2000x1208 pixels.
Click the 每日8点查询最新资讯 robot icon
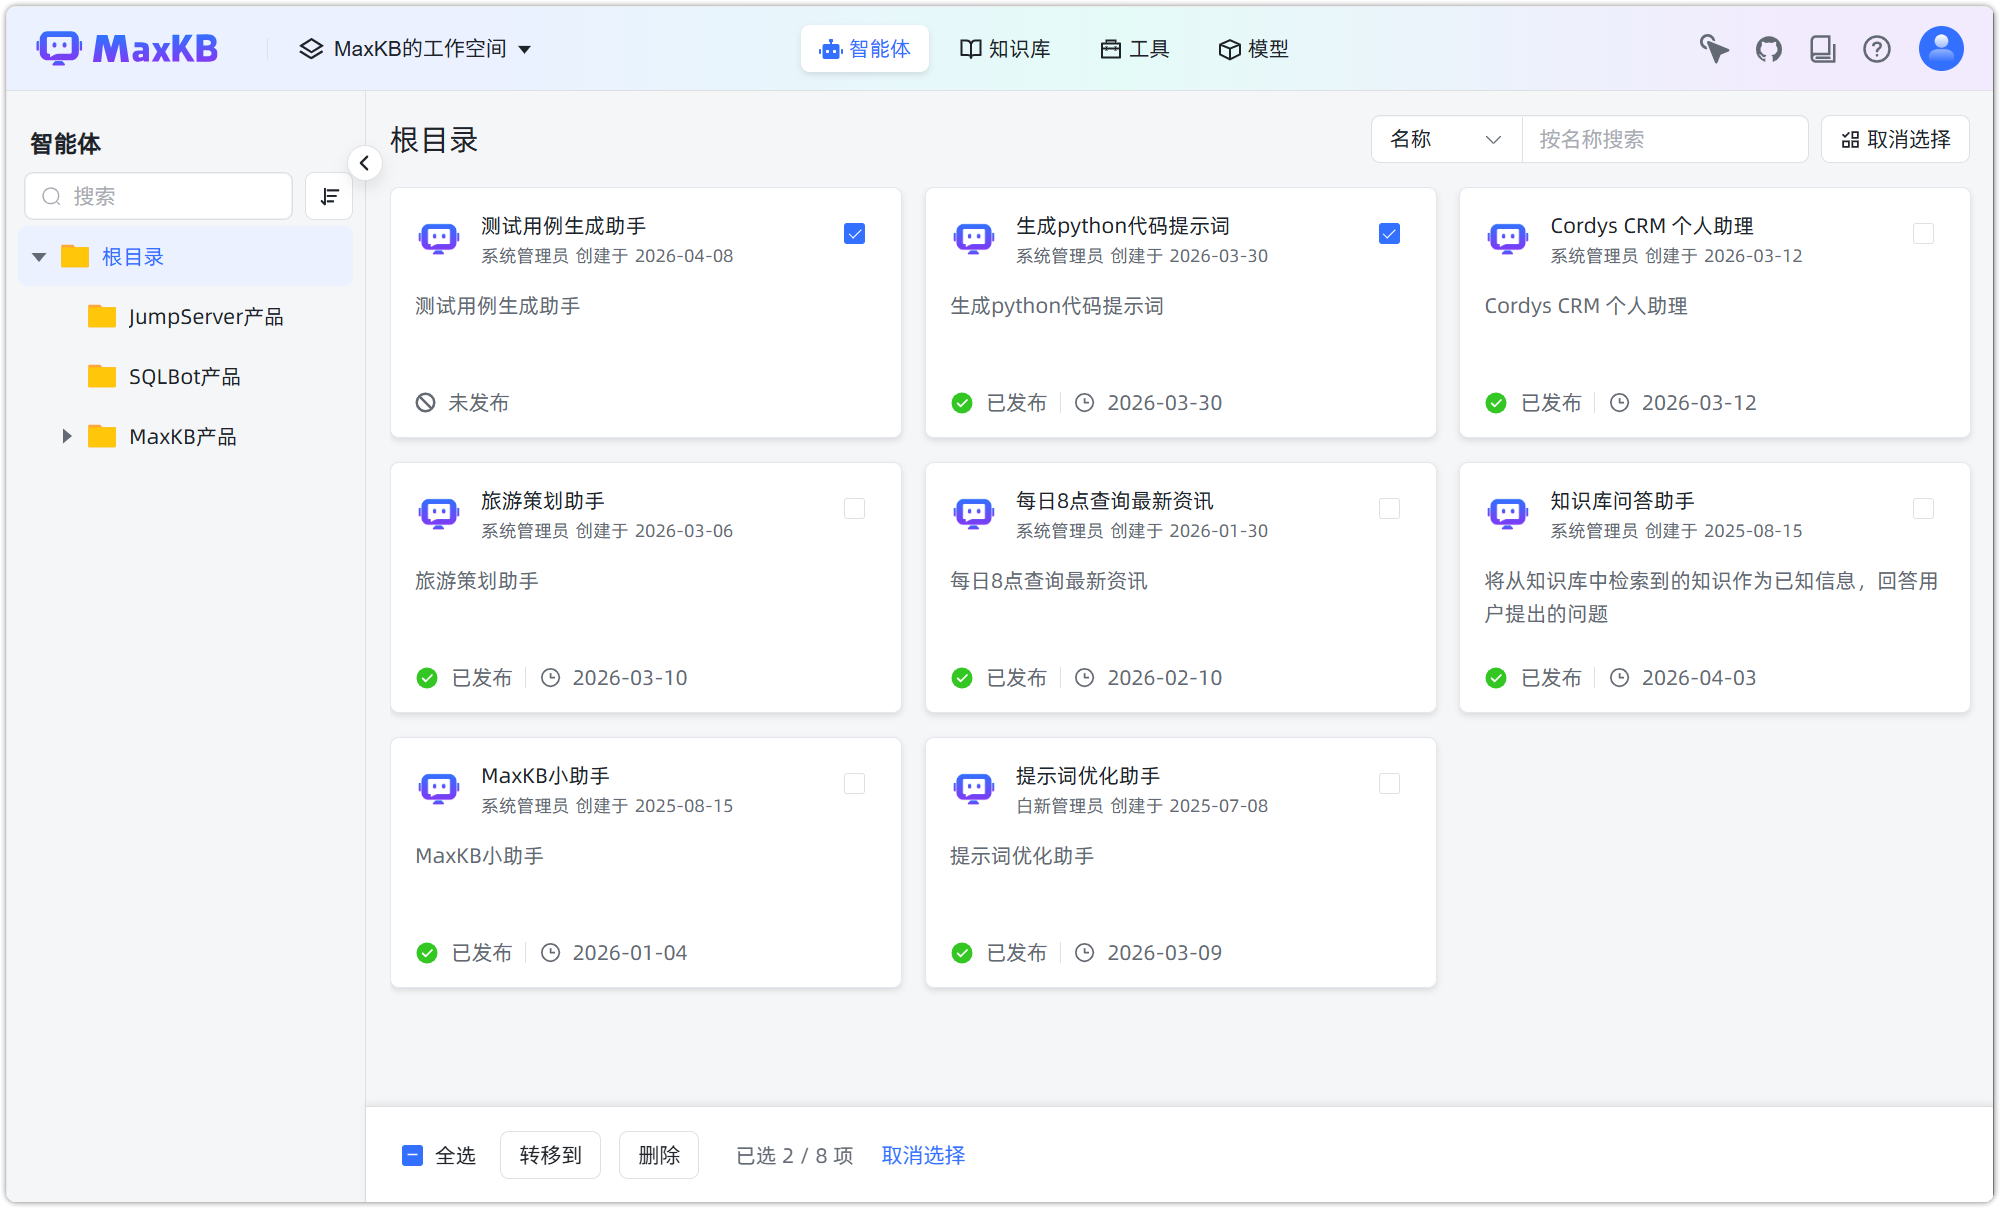coord(974,513)
